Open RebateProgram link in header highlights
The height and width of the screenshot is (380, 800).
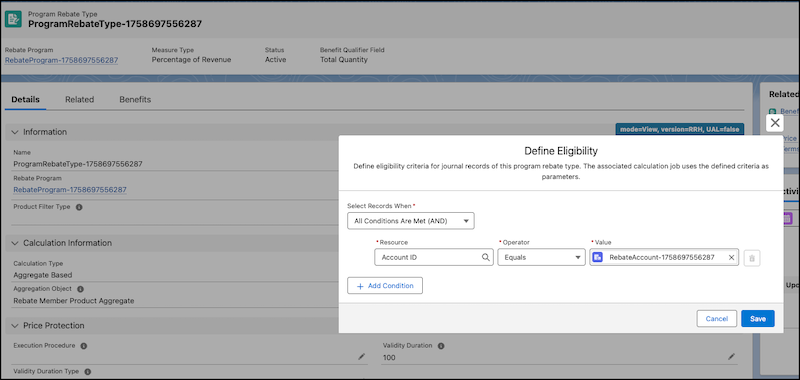click(x=62, y=60)
